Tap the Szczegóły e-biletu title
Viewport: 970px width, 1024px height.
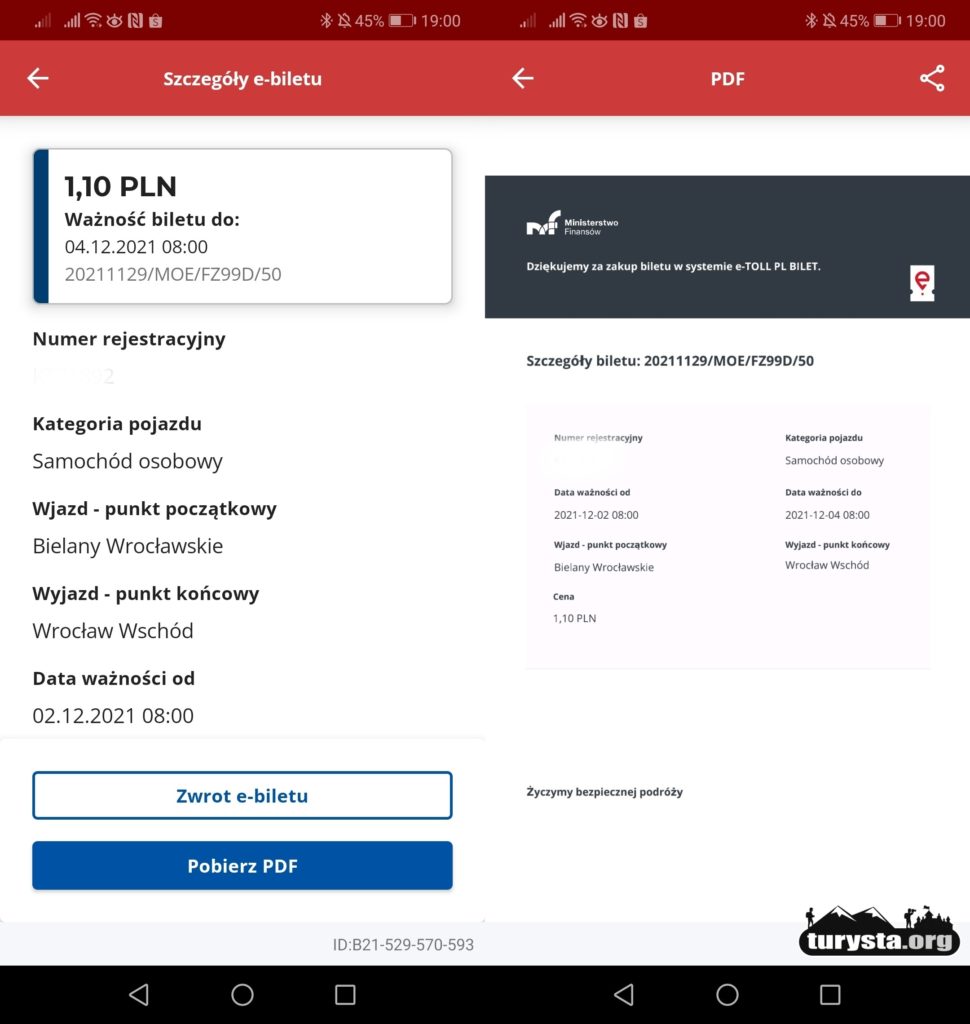coord(242,78)
